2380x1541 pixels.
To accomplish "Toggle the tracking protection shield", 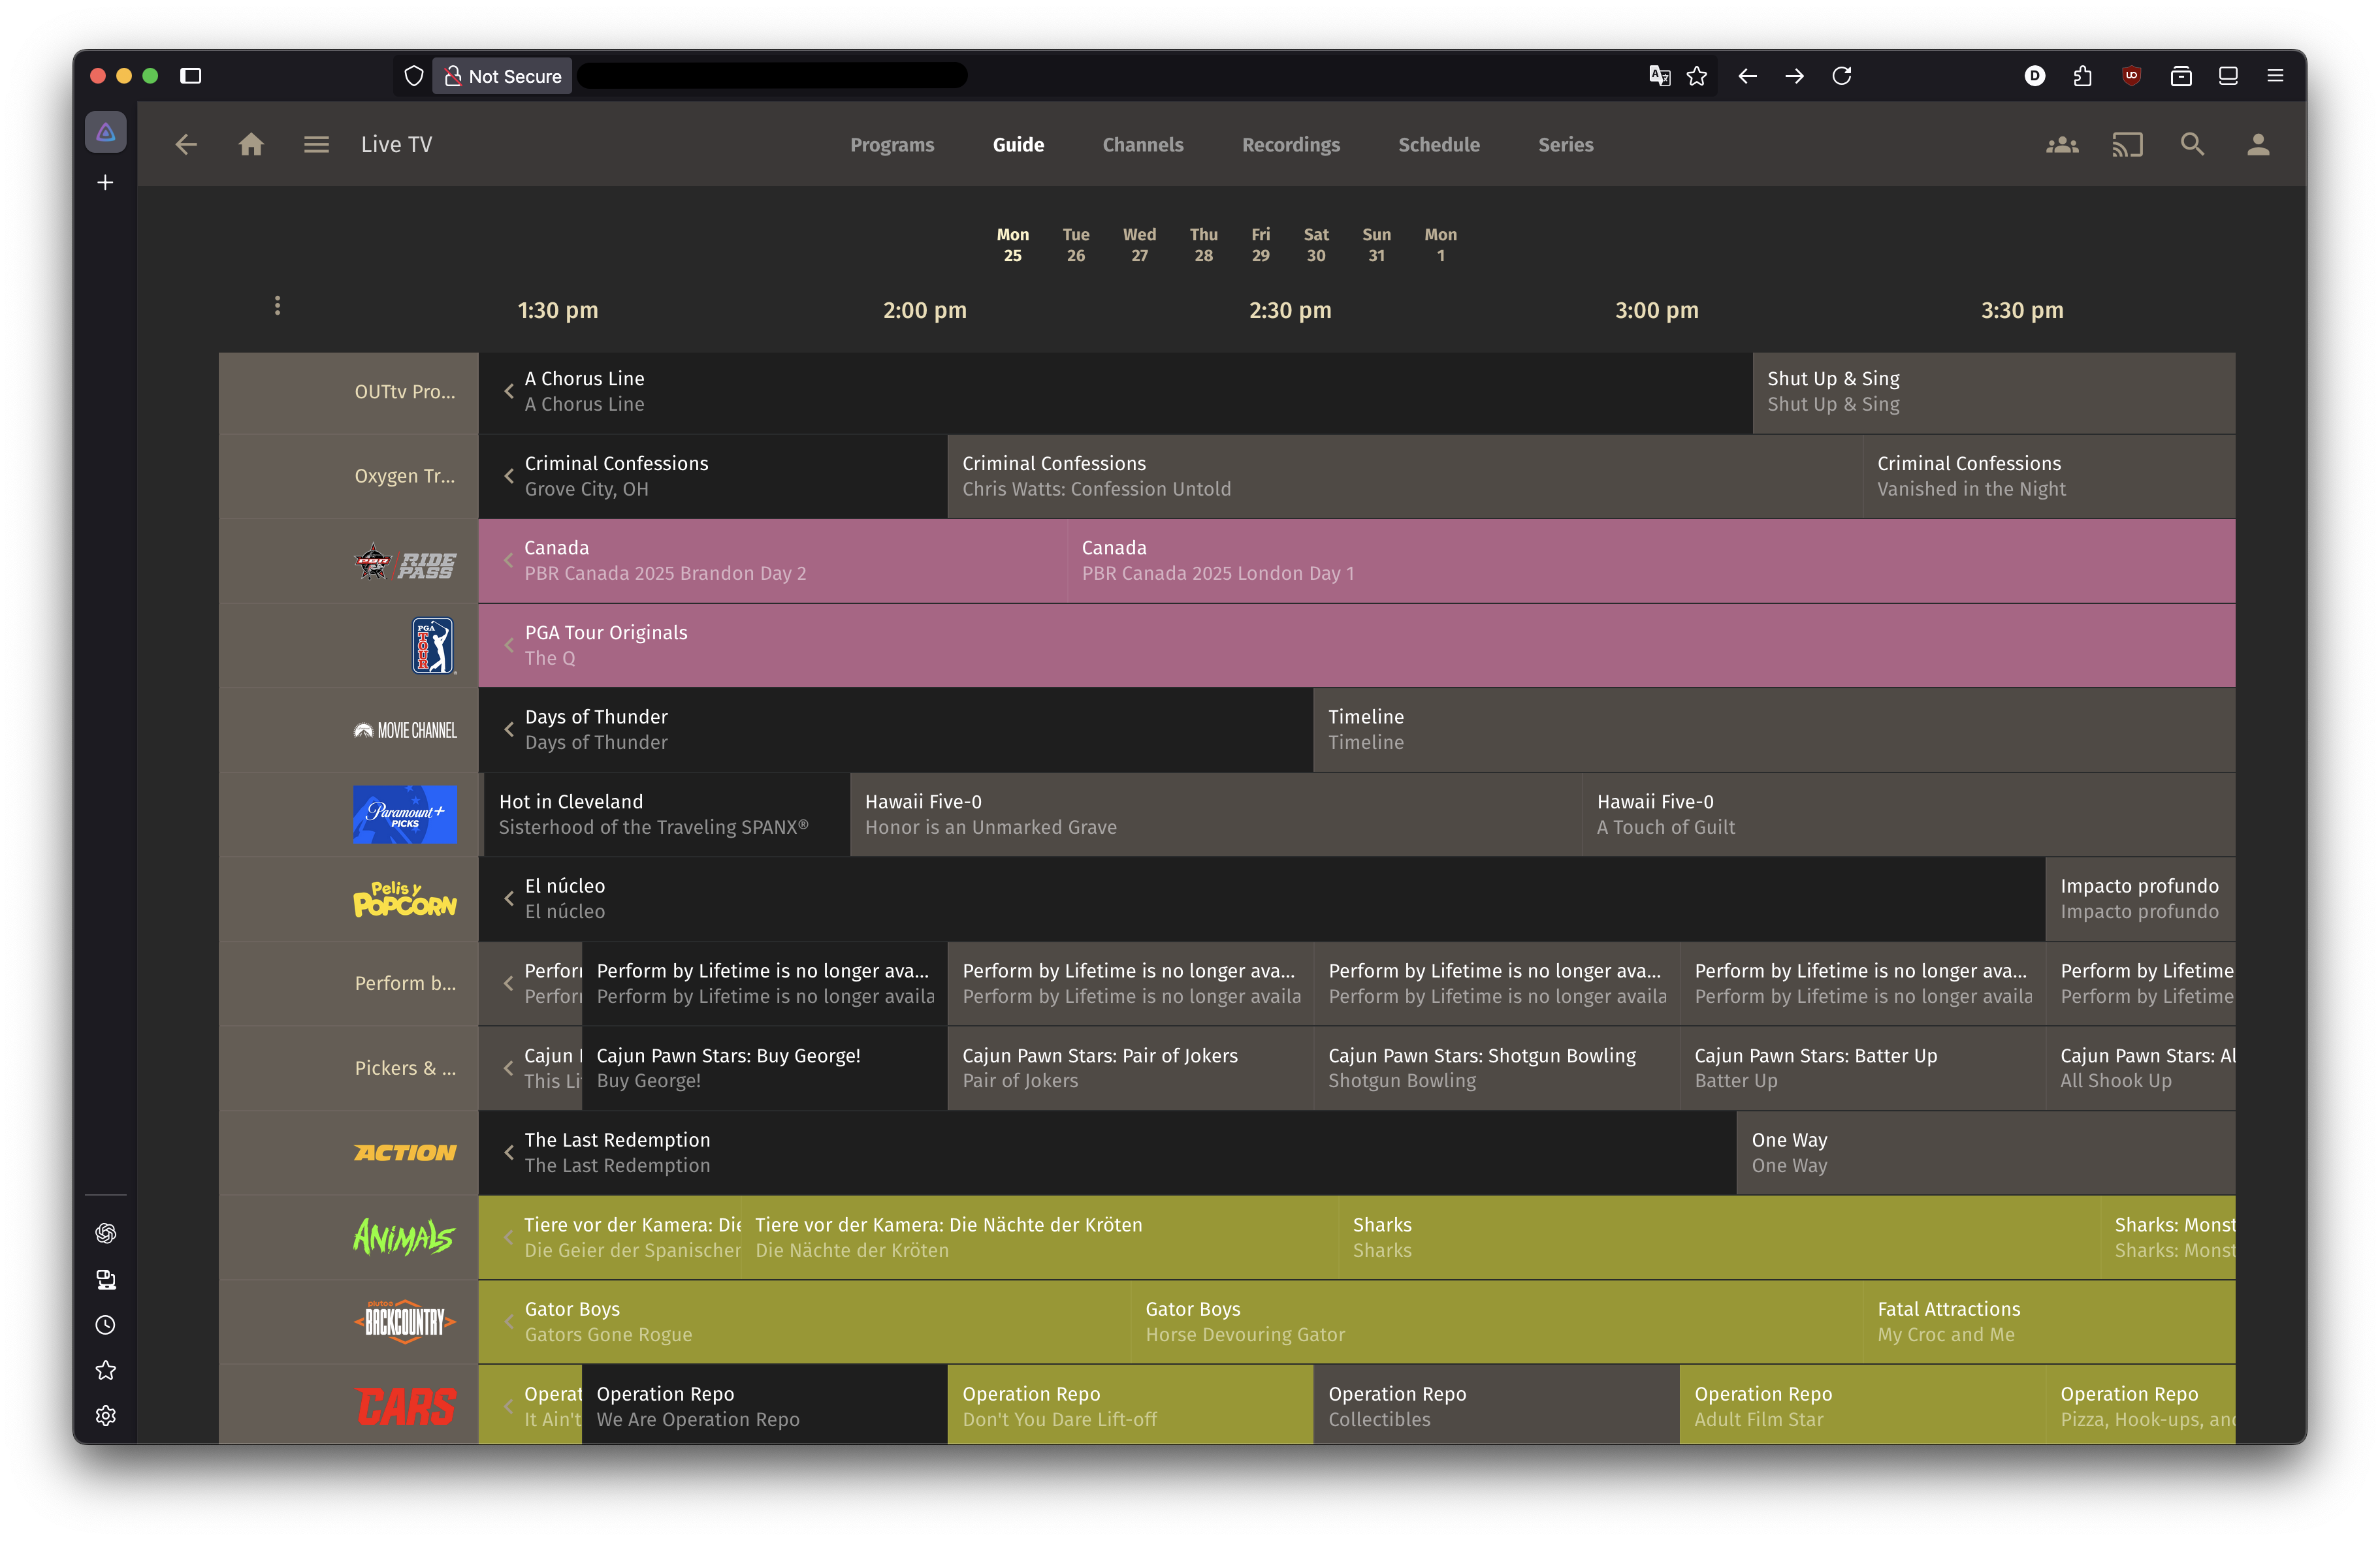I will 413,75.
